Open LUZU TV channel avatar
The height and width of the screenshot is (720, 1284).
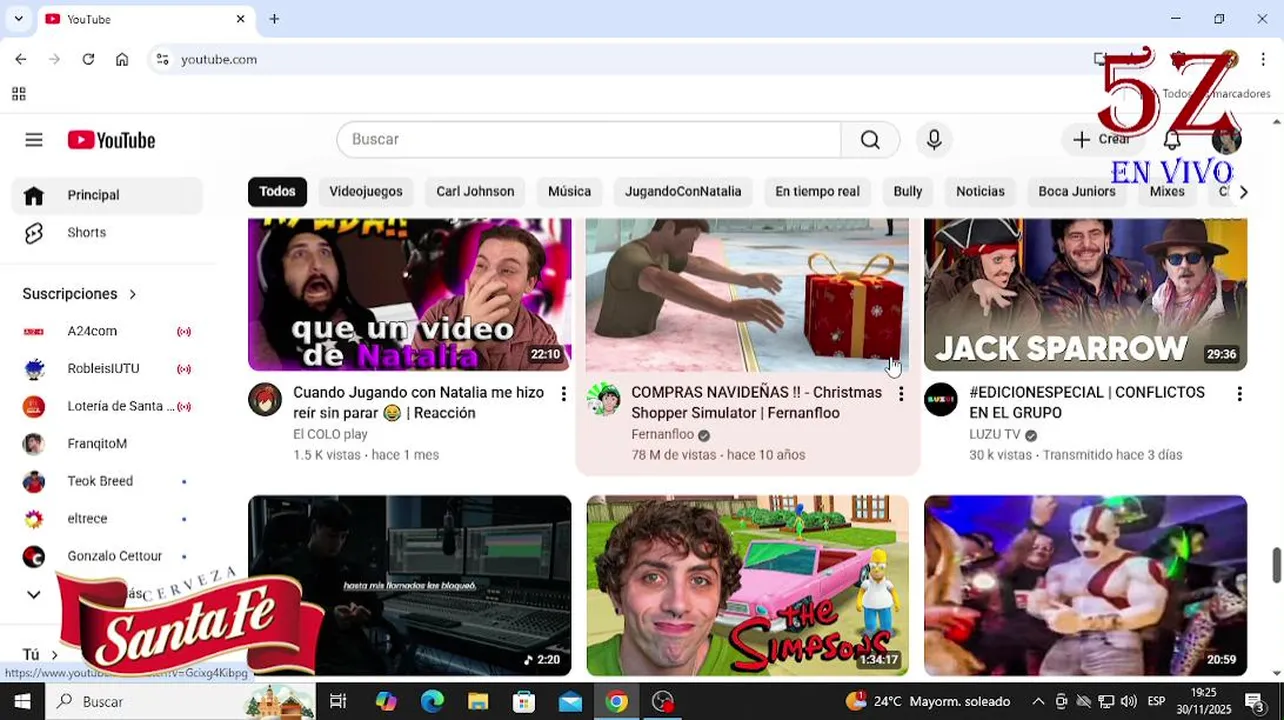[x=941, y=399]
